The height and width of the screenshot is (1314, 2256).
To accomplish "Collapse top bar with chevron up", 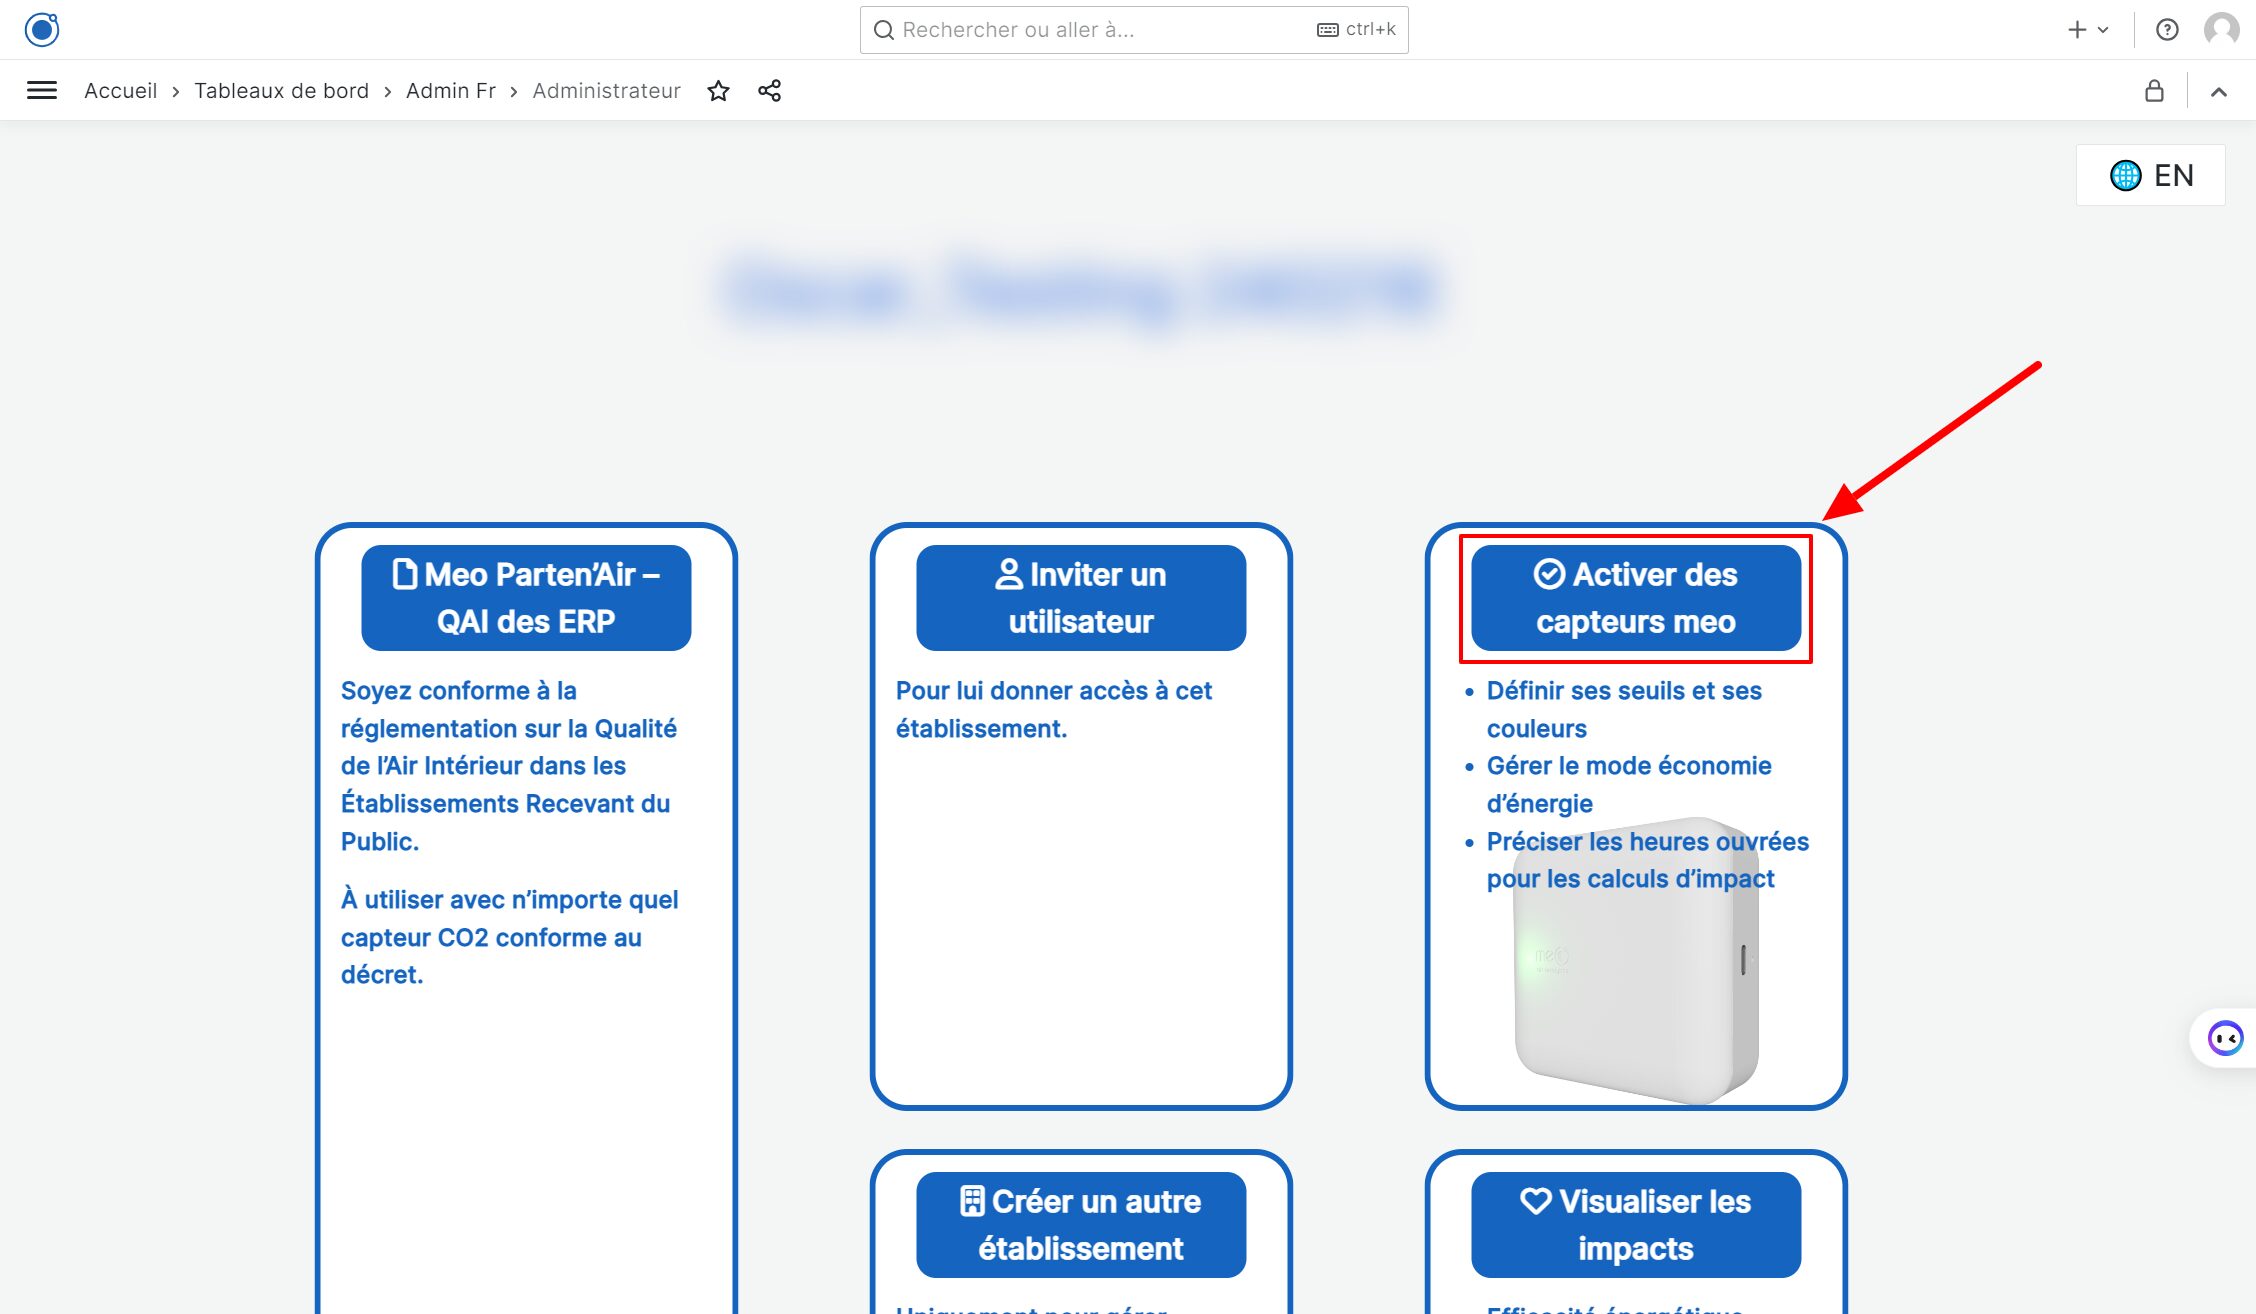I will click(2219, 92).
